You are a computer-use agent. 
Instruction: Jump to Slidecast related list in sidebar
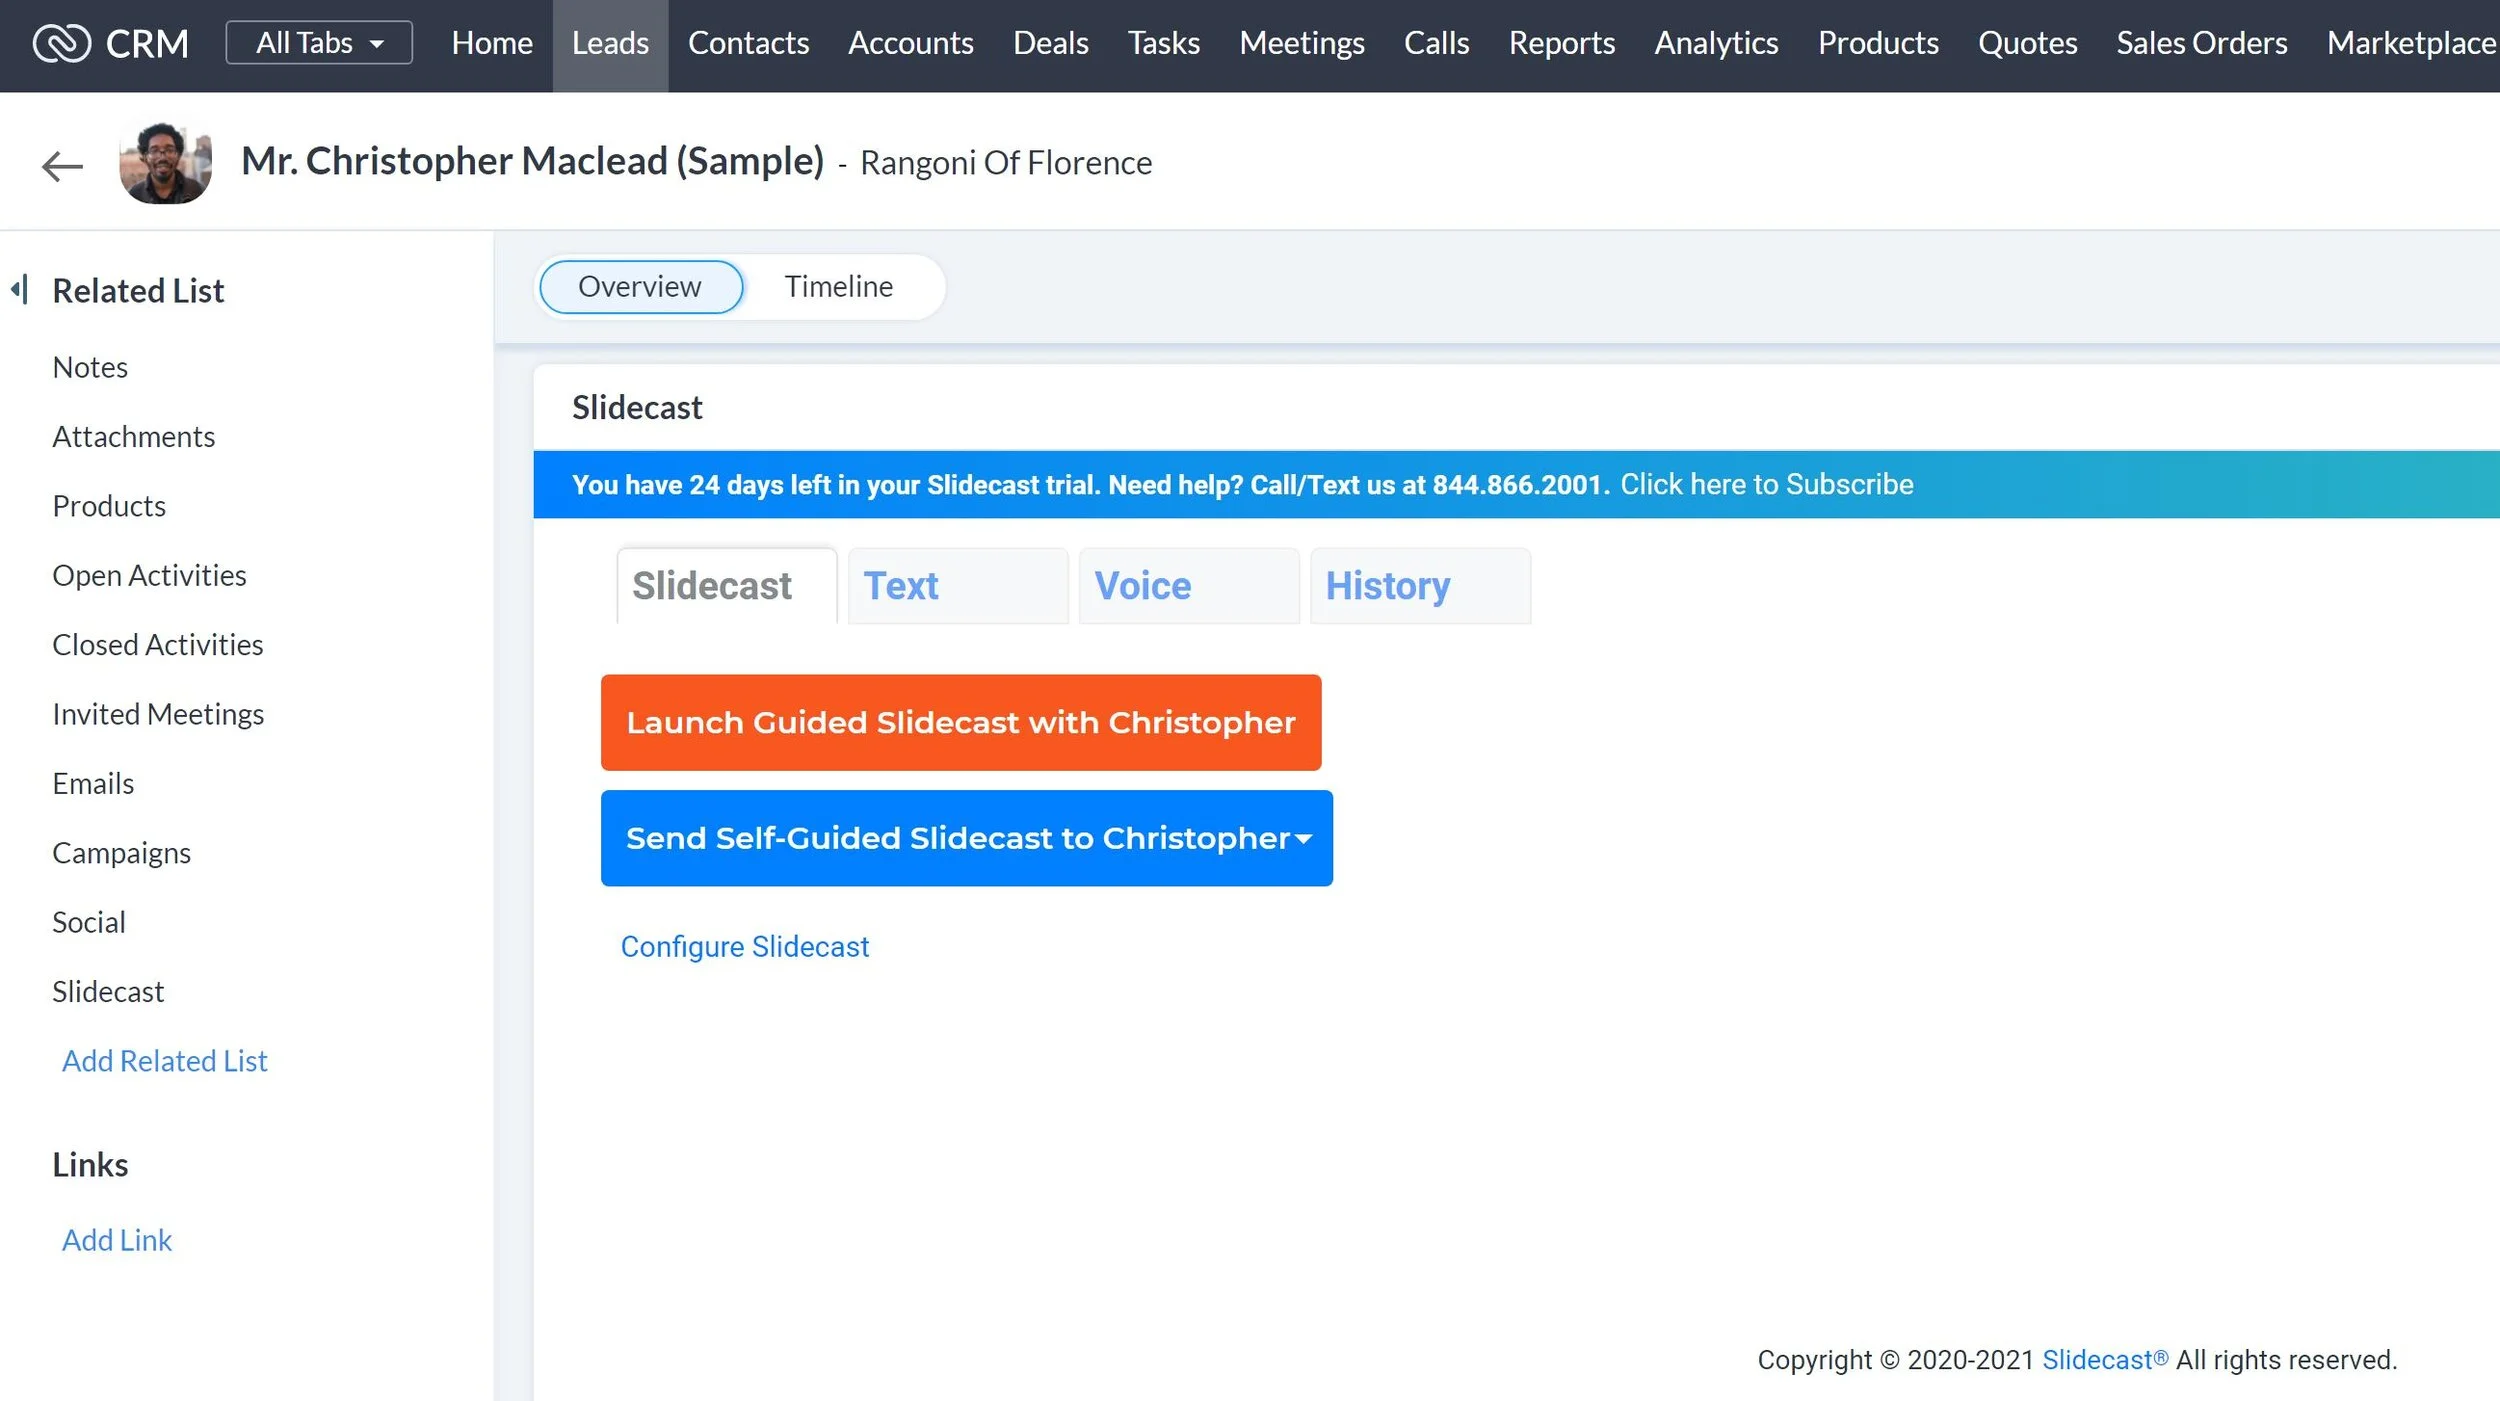(108, 992)
